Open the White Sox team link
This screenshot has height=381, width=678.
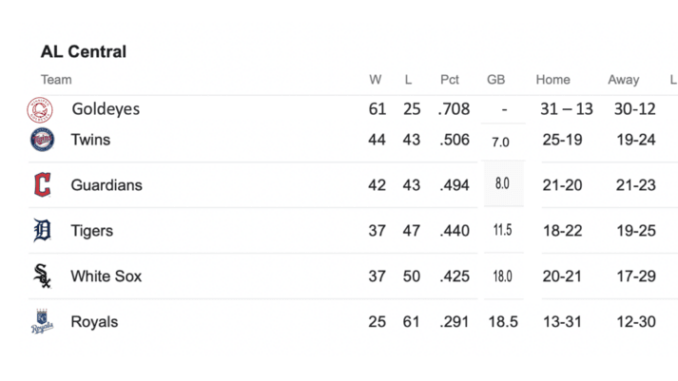pos(106,276)
